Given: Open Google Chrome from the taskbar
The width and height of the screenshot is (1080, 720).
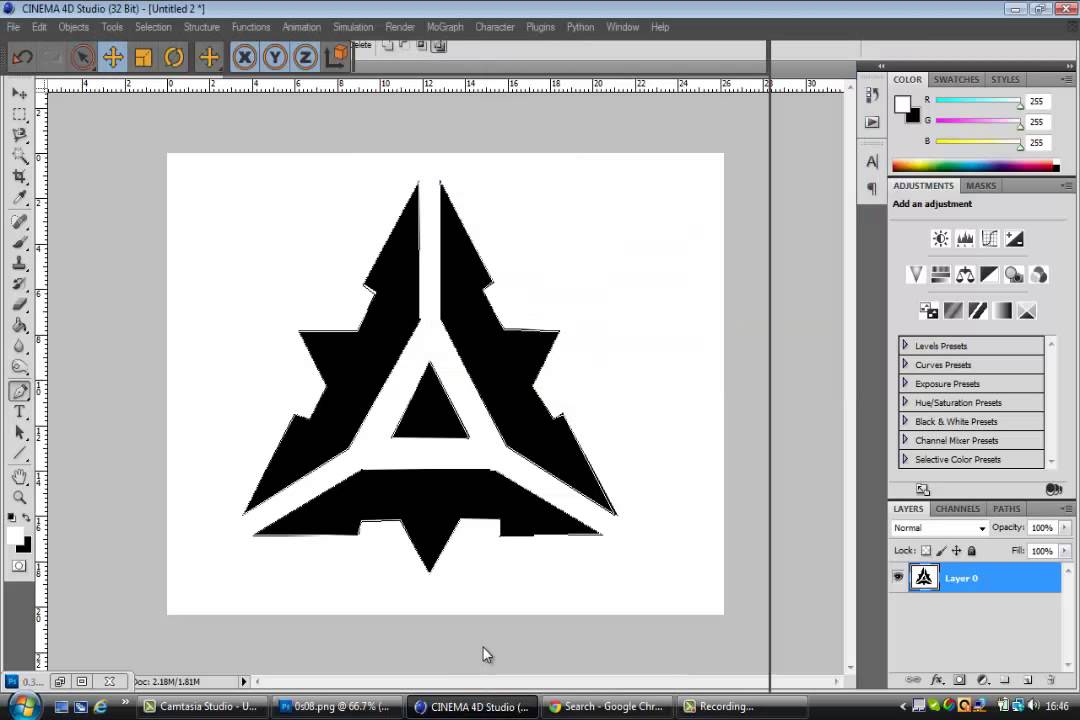Looking at the screenshot, I should 606,707.
